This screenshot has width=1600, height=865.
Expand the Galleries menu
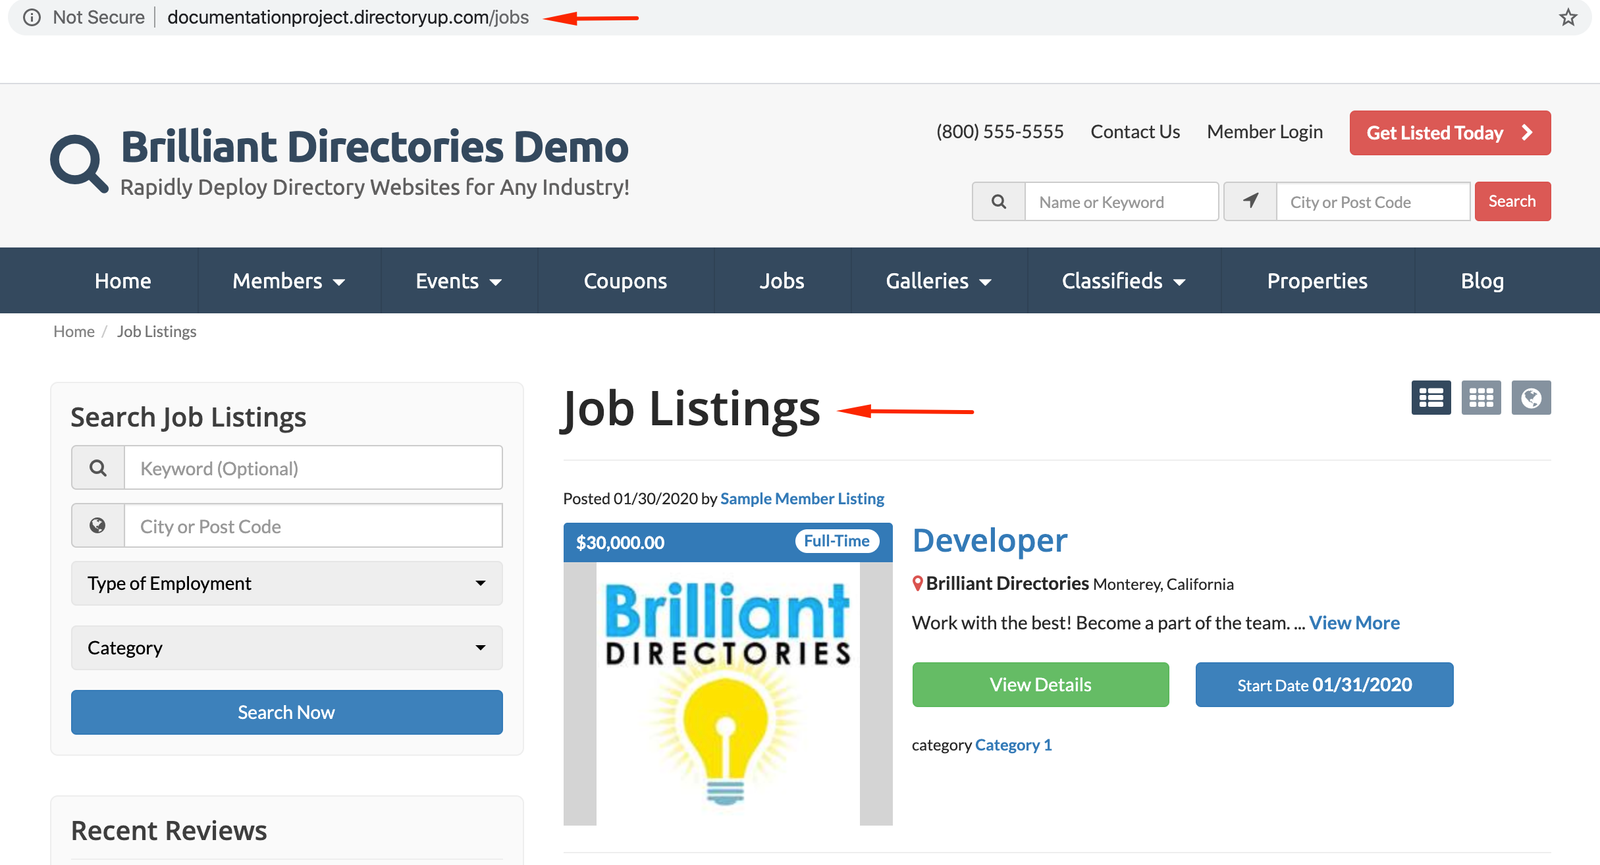pyautogui.click(x=939, y=281)
